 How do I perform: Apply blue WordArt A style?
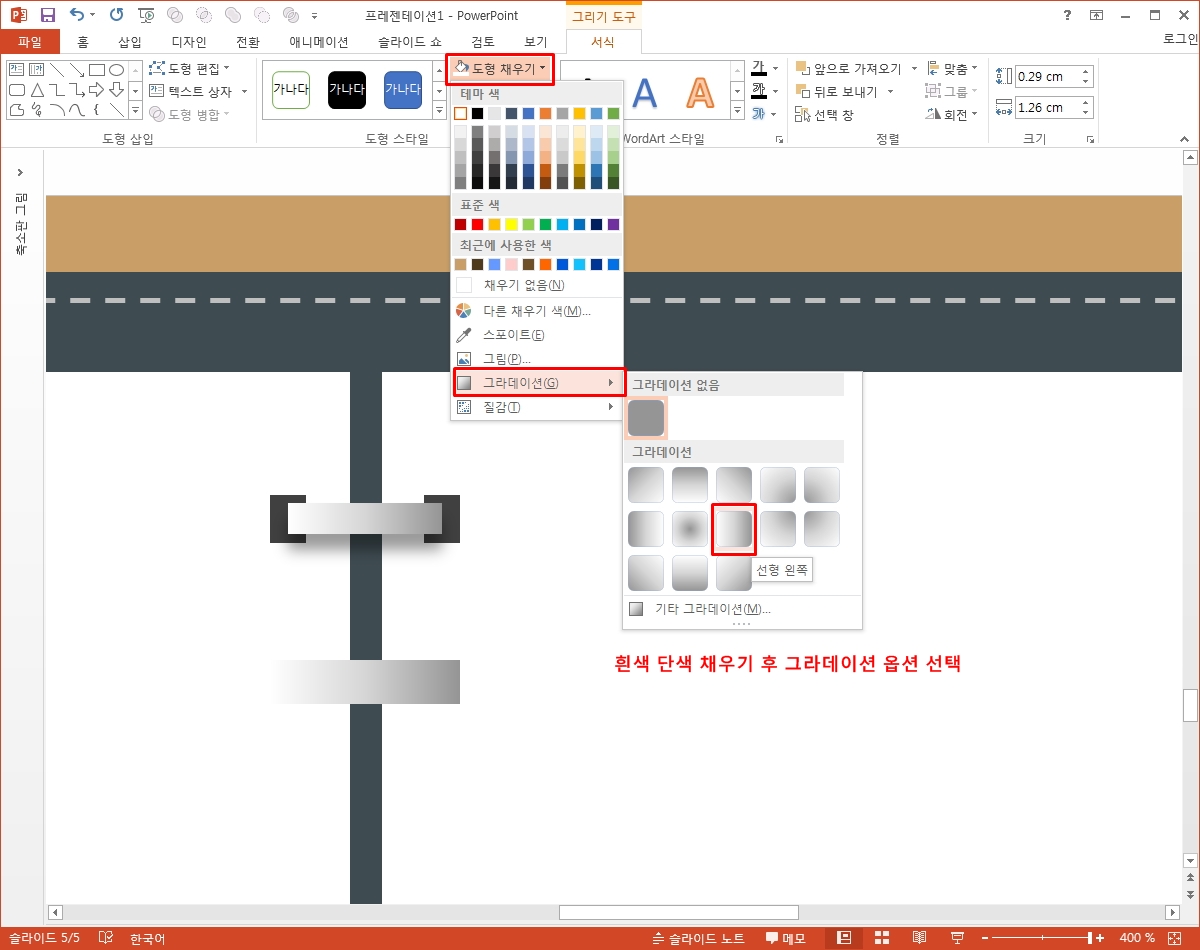click(x=645, y=93)
